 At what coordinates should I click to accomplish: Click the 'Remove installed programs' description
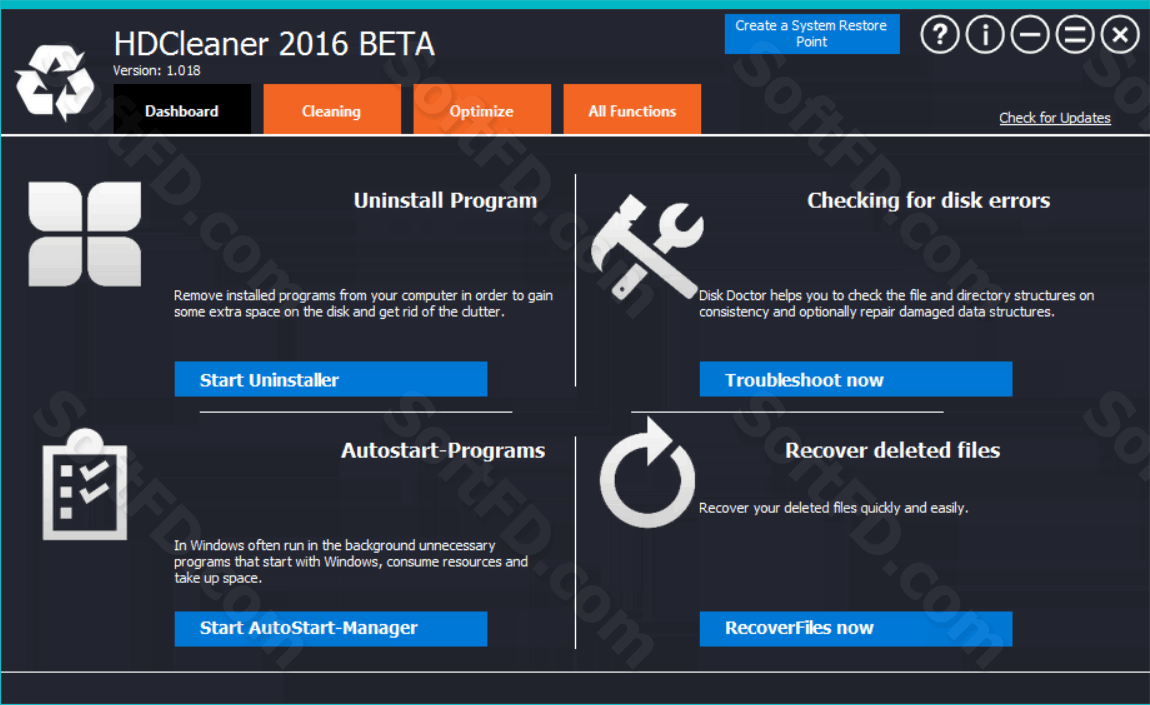363,304
